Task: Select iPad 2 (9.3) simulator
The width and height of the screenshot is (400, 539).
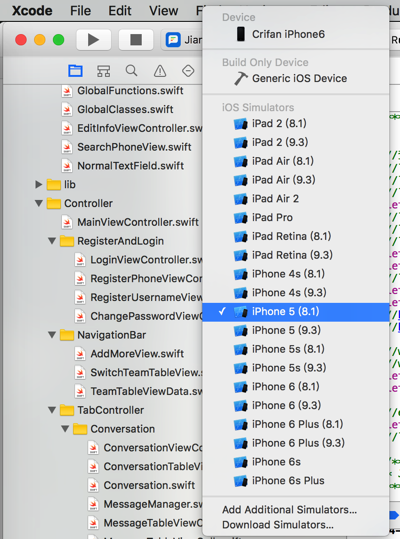Action: tap(296, 142)
